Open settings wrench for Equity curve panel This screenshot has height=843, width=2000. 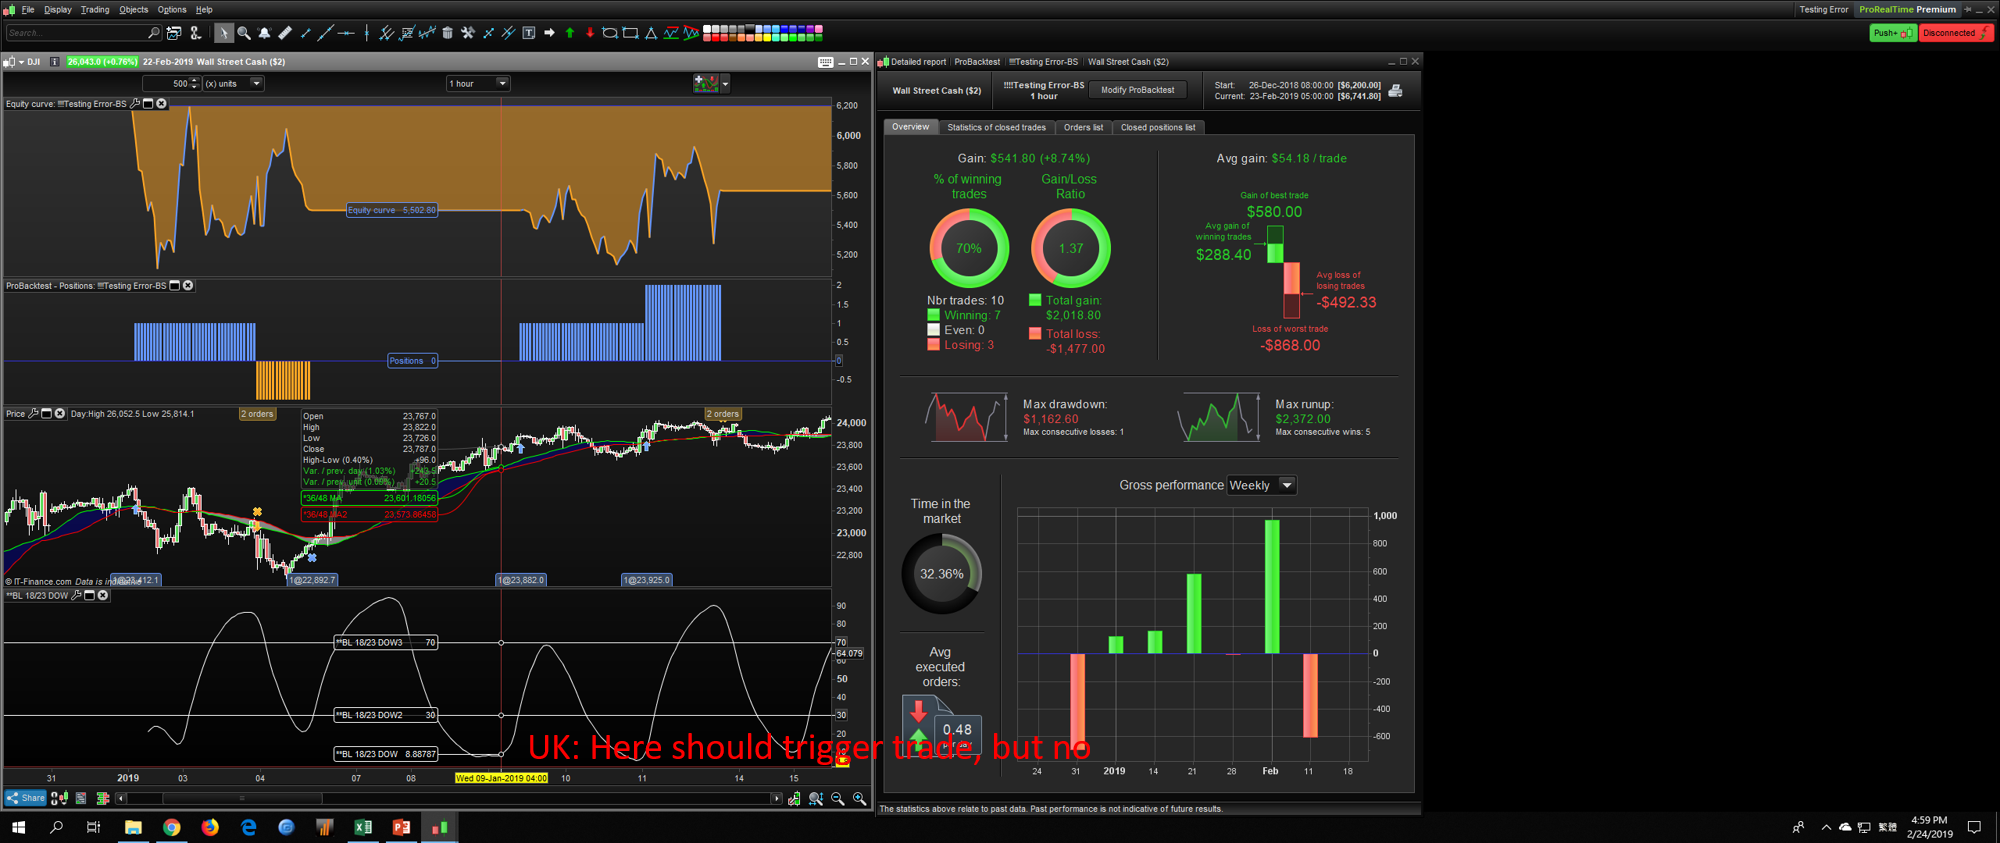[135, 103]
